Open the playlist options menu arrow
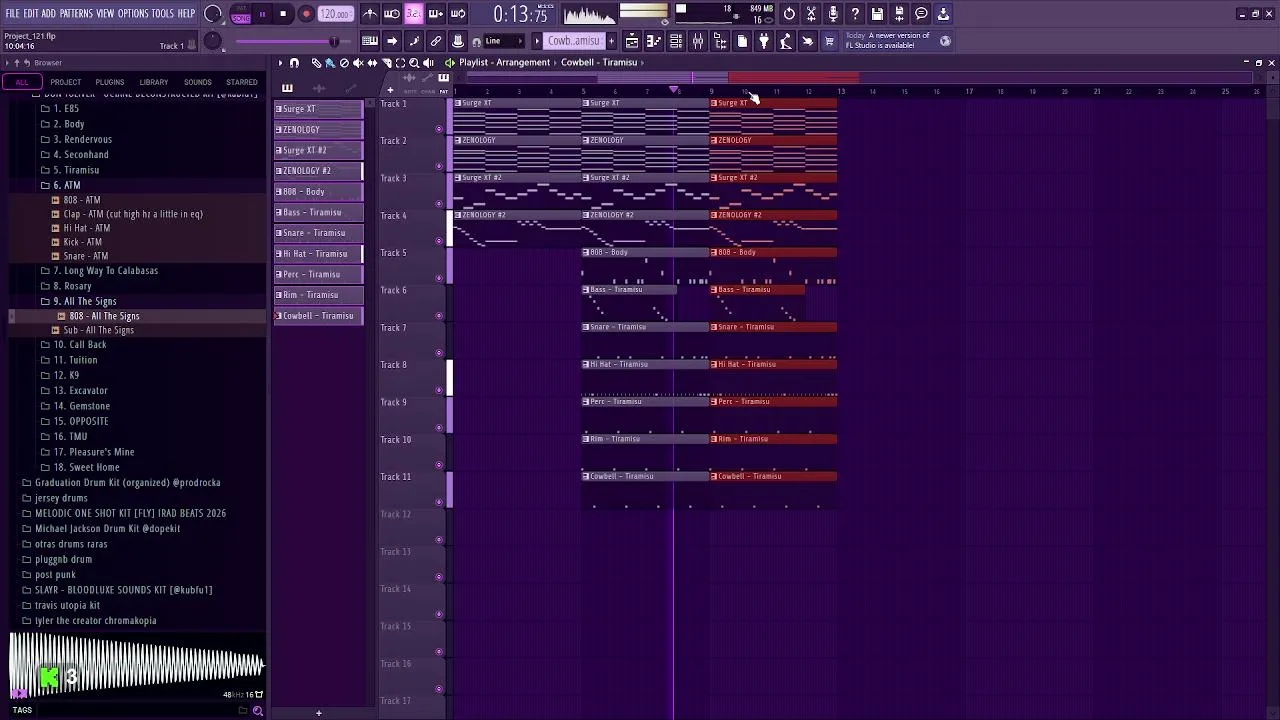Screen dimensions: 1280x720 [x=281, y=63]
